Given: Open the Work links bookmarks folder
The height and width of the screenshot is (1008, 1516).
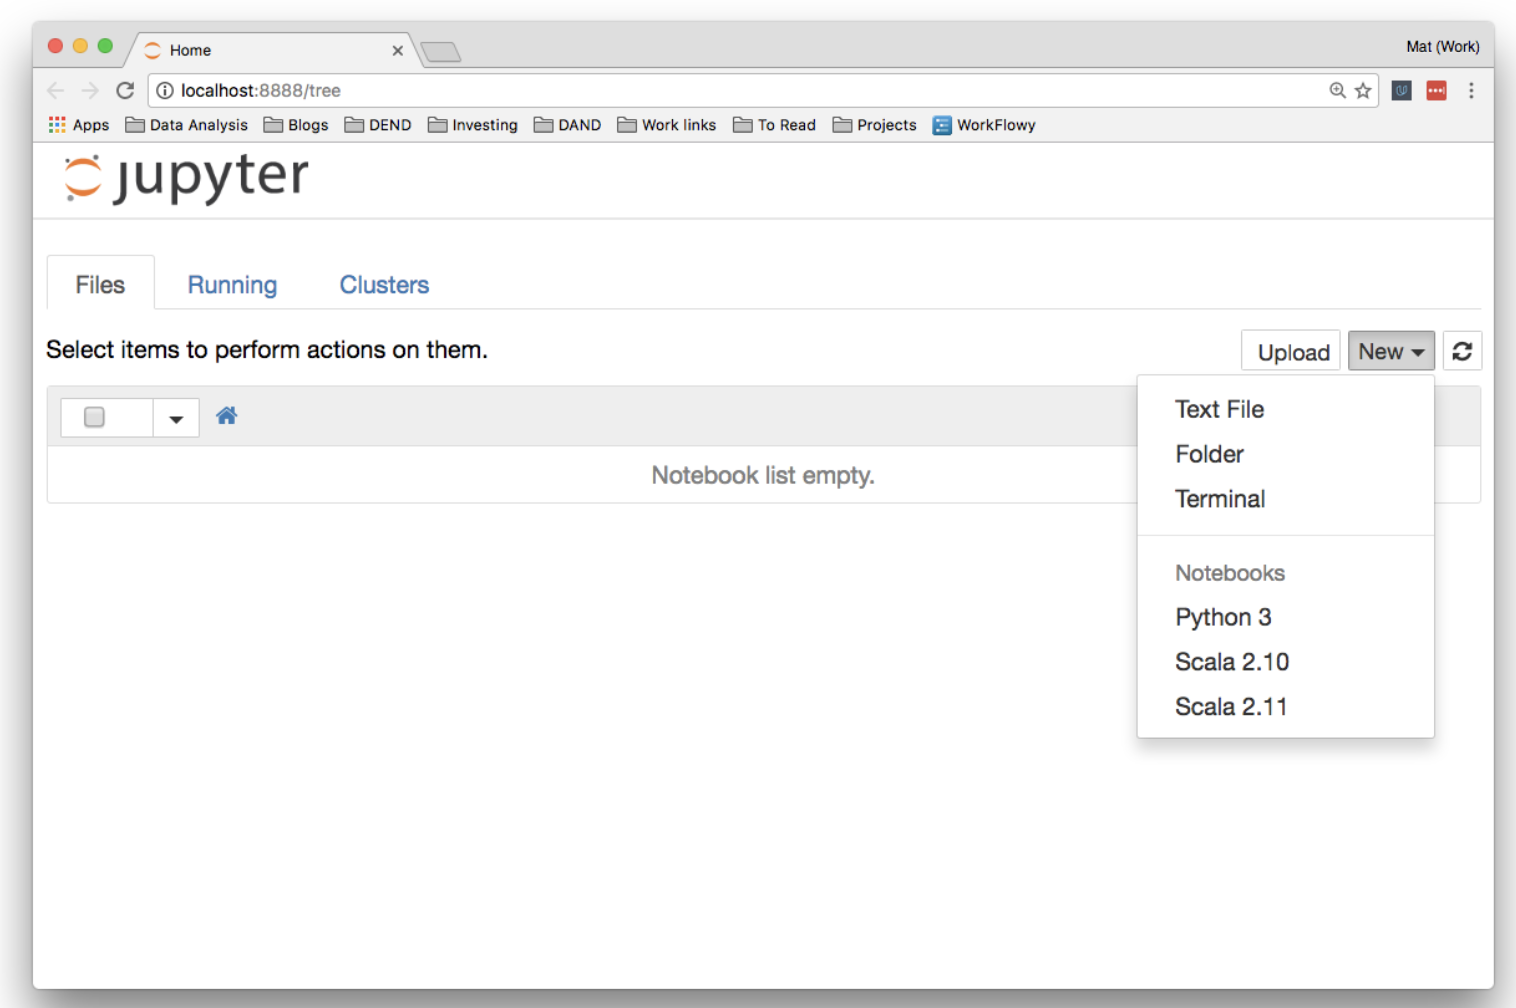Looking at the screenshot, I should tap(667, 125).
